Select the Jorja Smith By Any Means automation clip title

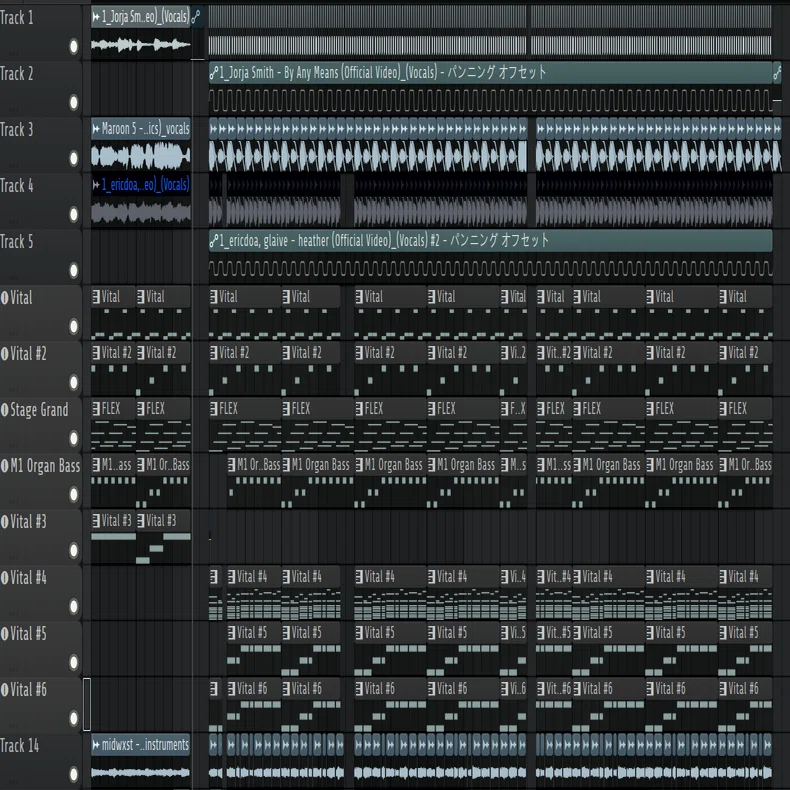pyautogui.click(x=382, y=73)
